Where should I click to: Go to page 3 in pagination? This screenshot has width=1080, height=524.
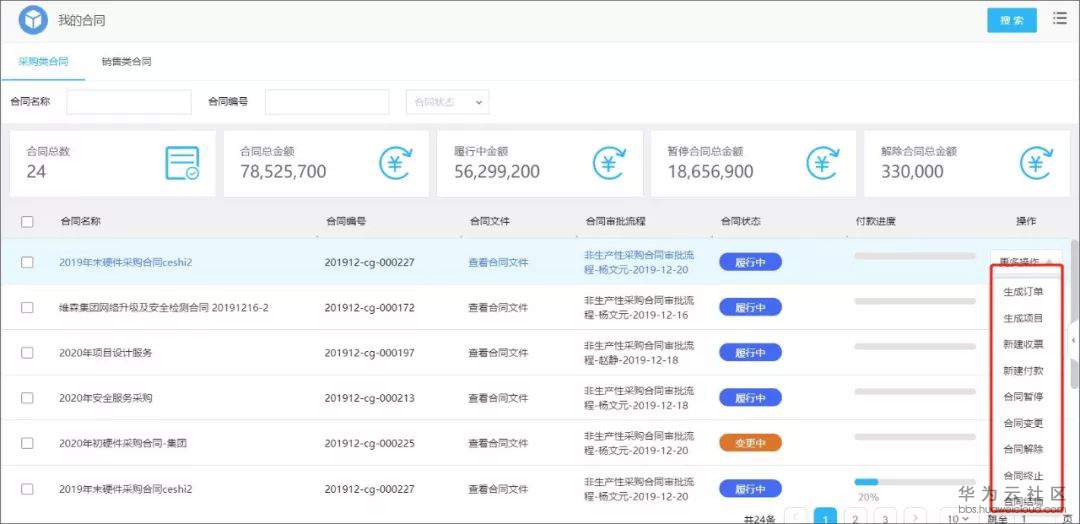tap(884, 517)
